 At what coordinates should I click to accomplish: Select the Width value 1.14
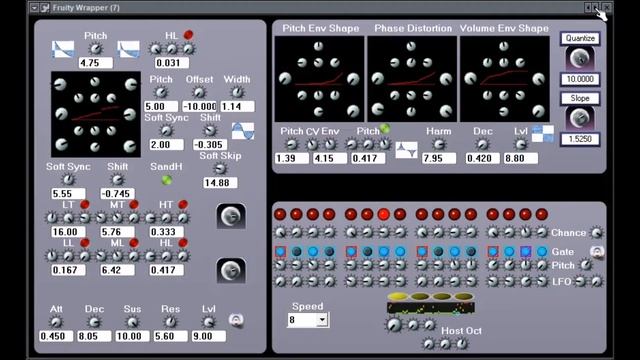tap(238, 107)
